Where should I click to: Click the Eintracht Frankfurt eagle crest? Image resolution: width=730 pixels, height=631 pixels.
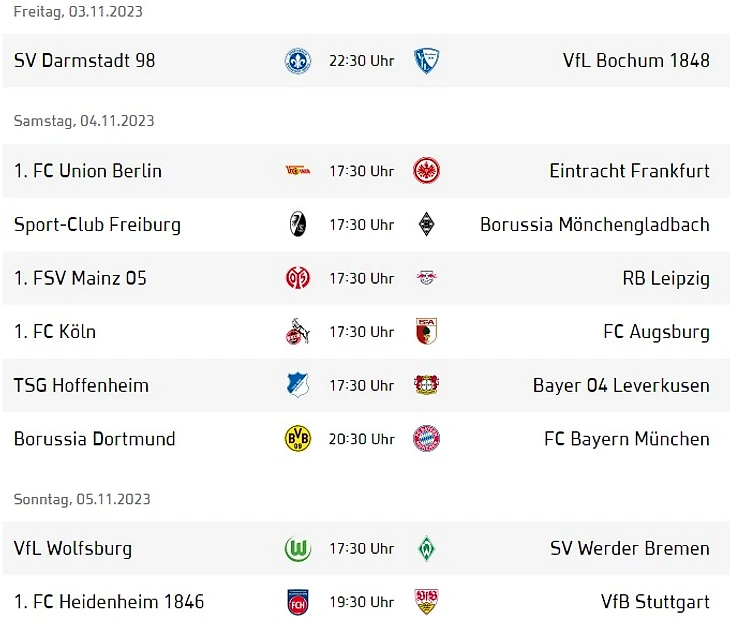(x=427, y=171)
